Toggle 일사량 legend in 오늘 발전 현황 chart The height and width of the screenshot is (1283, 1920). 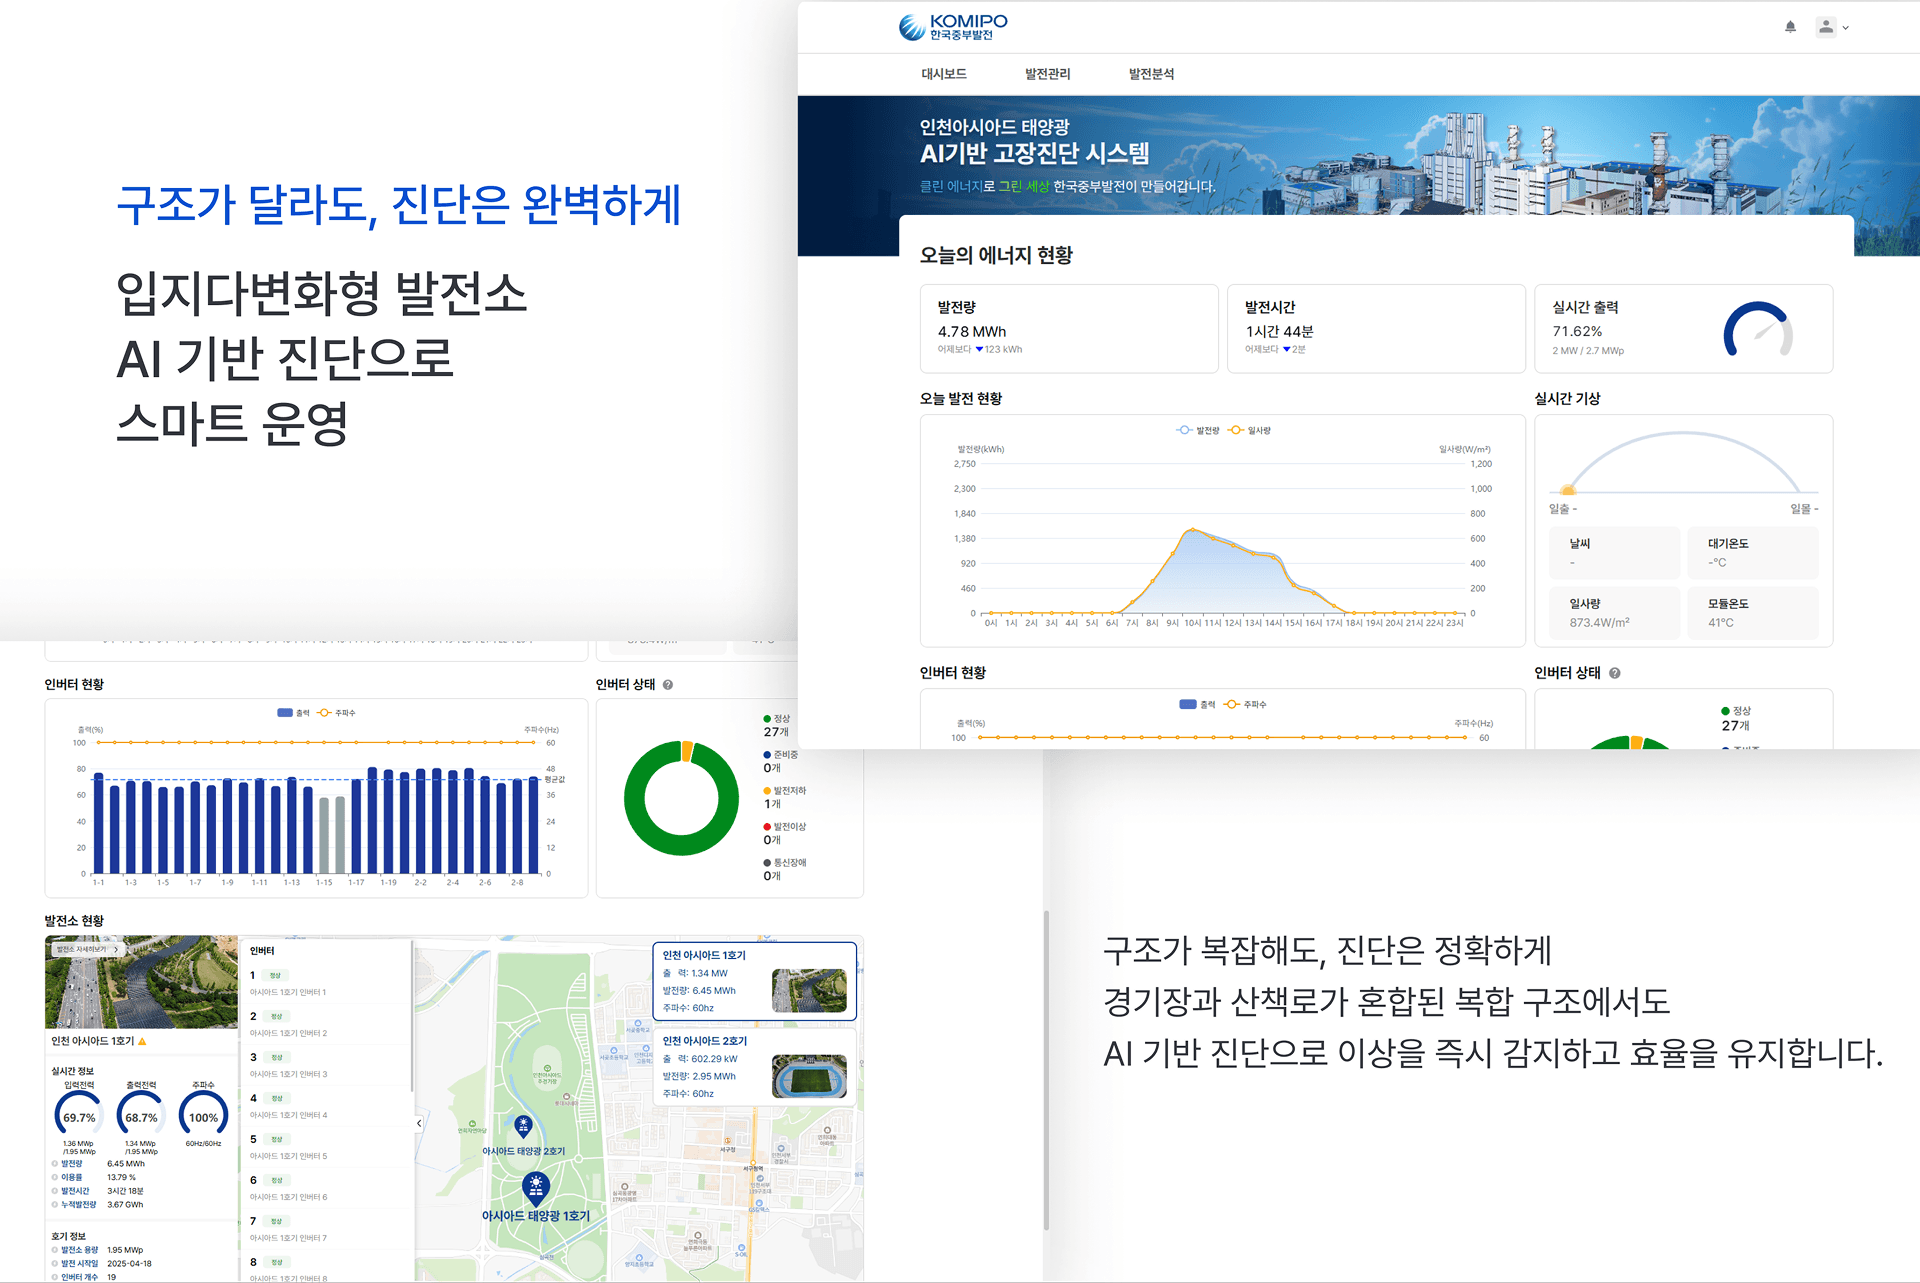tap(1250, 430)
